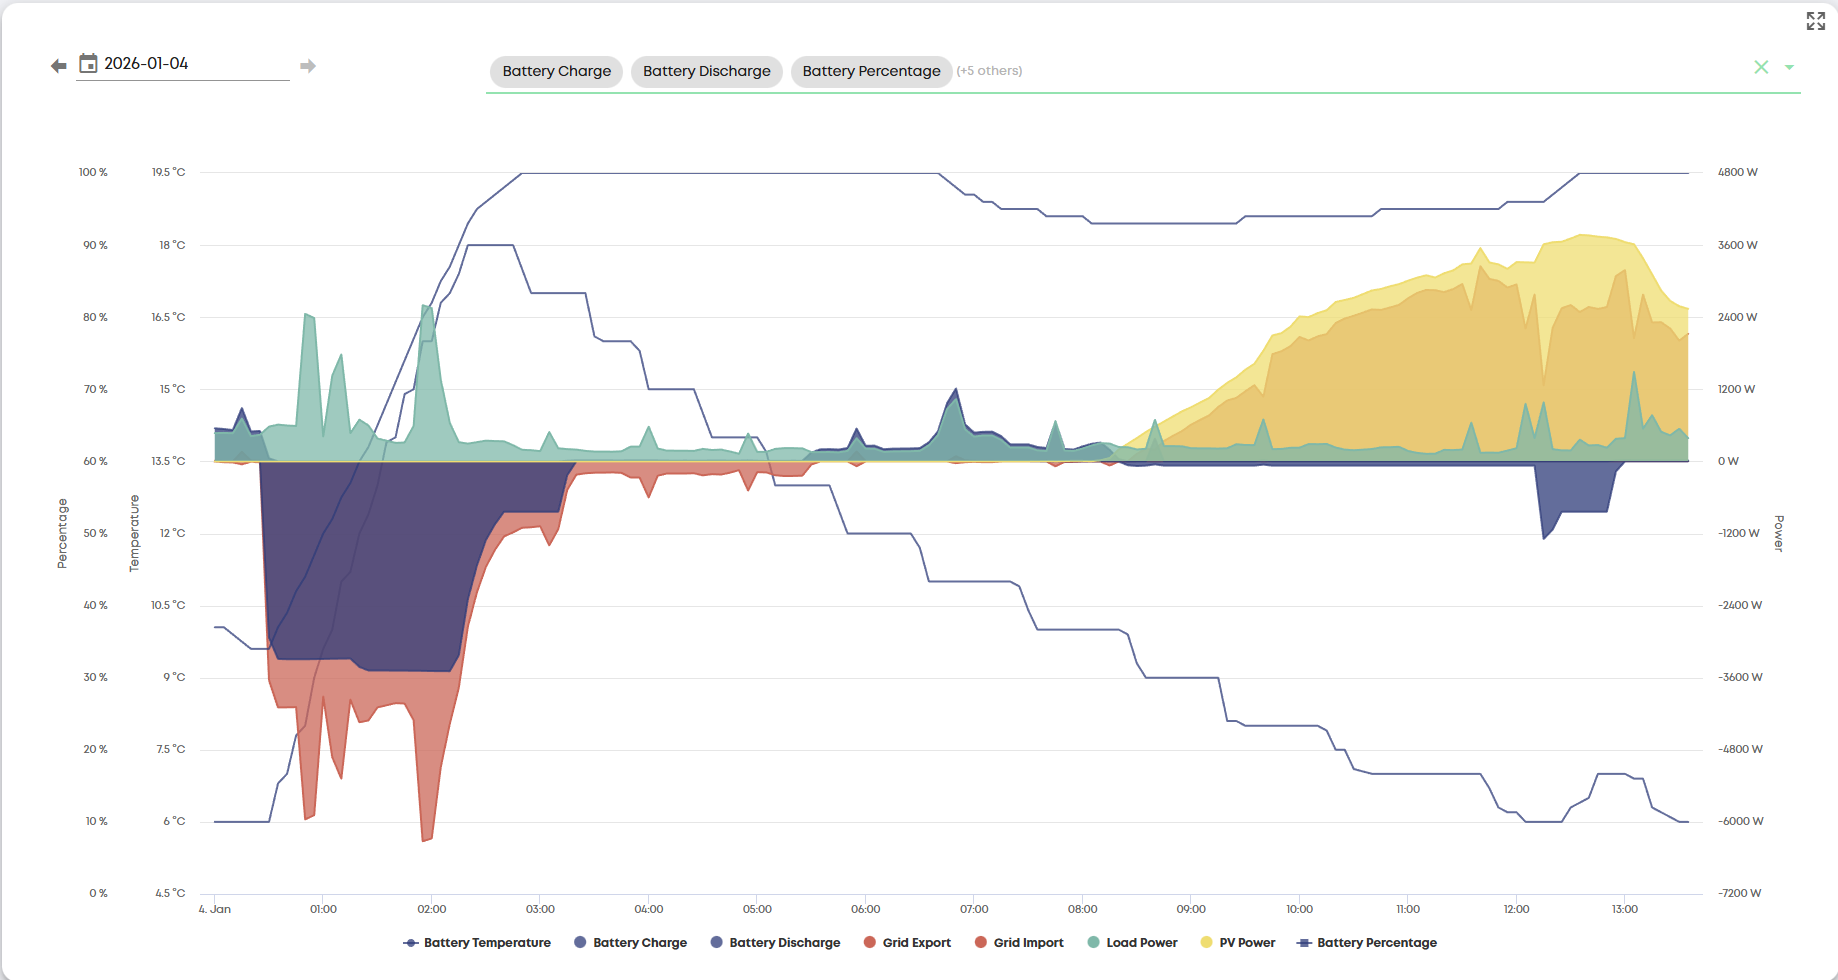The width and height of the screenshot is (1838, 980).
Task: Click the 100 % percentage axis label
Action: [x=93, y=172]
